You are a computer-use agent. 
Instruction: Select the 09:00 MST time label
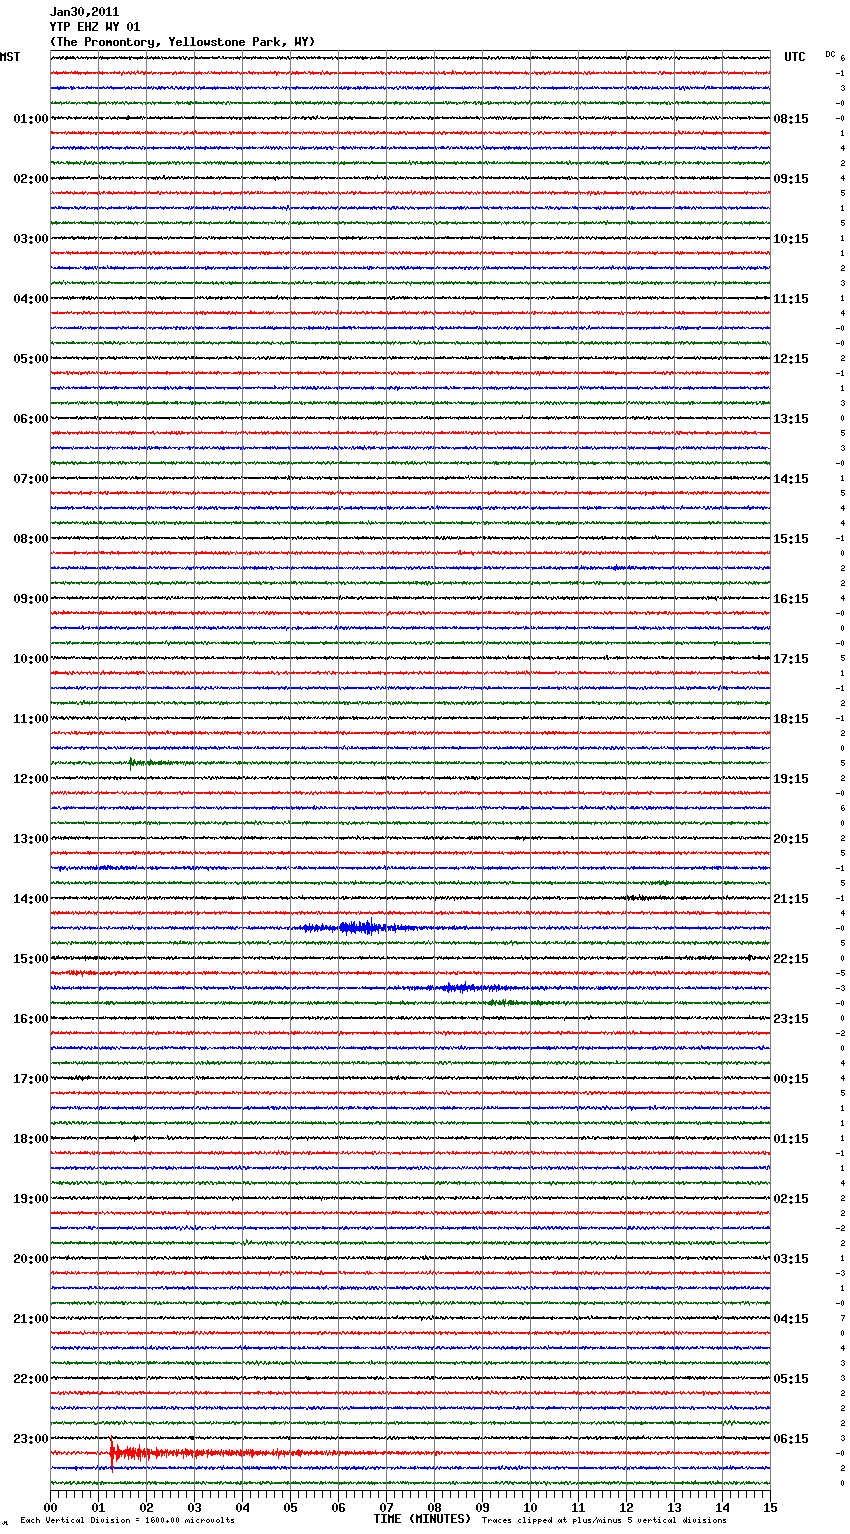pyautogui.click(x=30, y=599)
